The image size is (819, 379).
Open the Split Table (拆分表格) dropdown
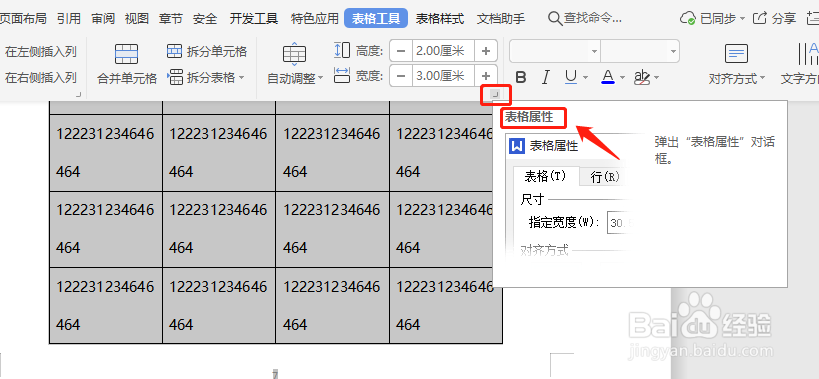coord(206,78)
